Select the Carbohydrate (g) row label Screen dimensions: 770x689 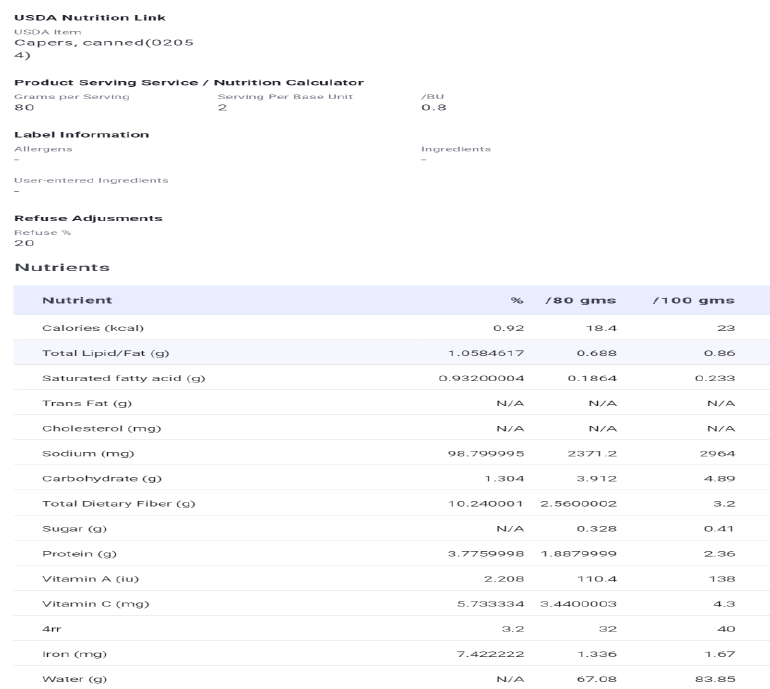[x=102, y=478]
